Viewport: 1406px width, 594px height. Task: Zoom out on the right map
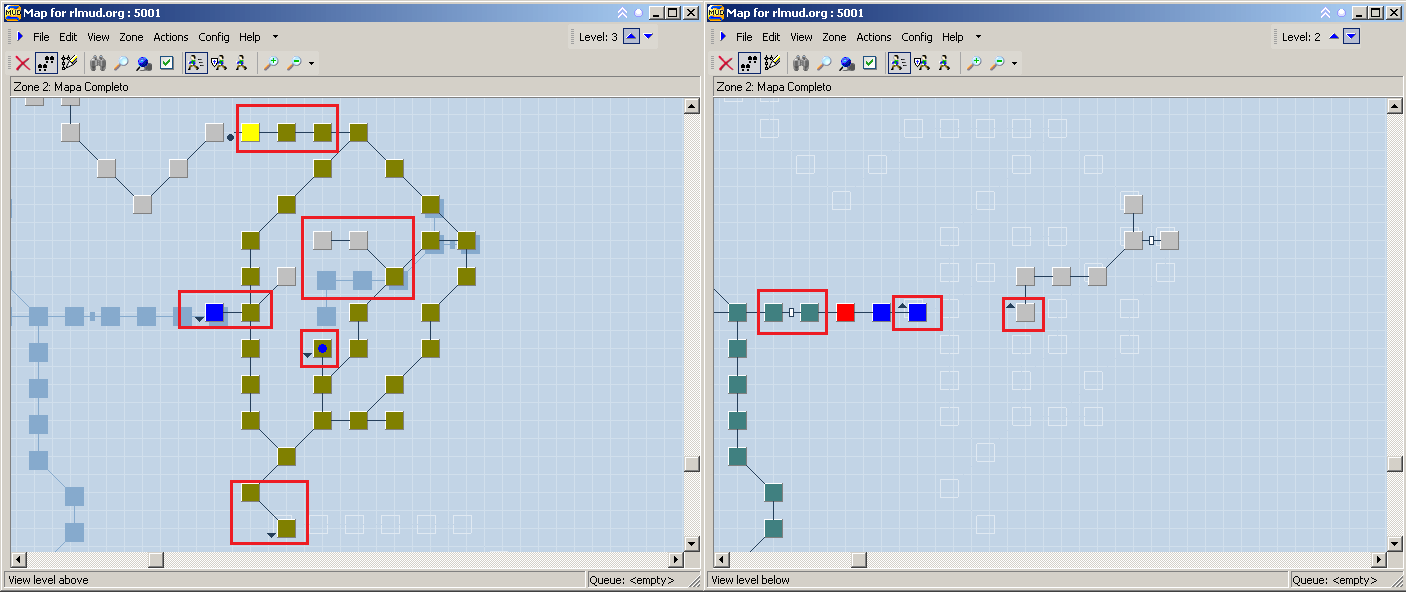coord(997,63)
